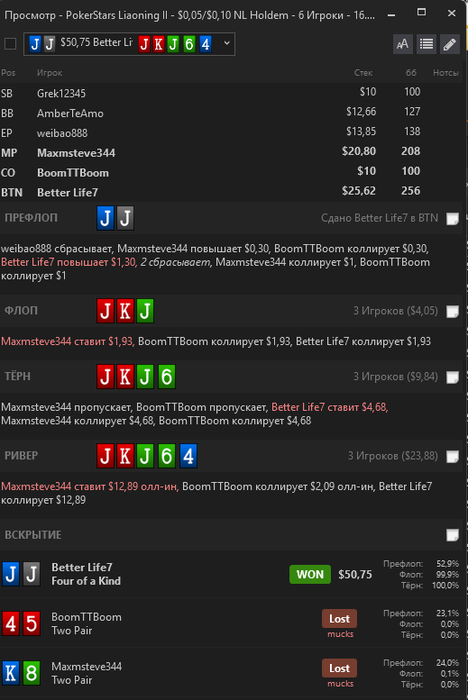Click the 'mucks' link under Maxmsteve344's result
Viewport: 468px width, 700px height.
[340, 683]
